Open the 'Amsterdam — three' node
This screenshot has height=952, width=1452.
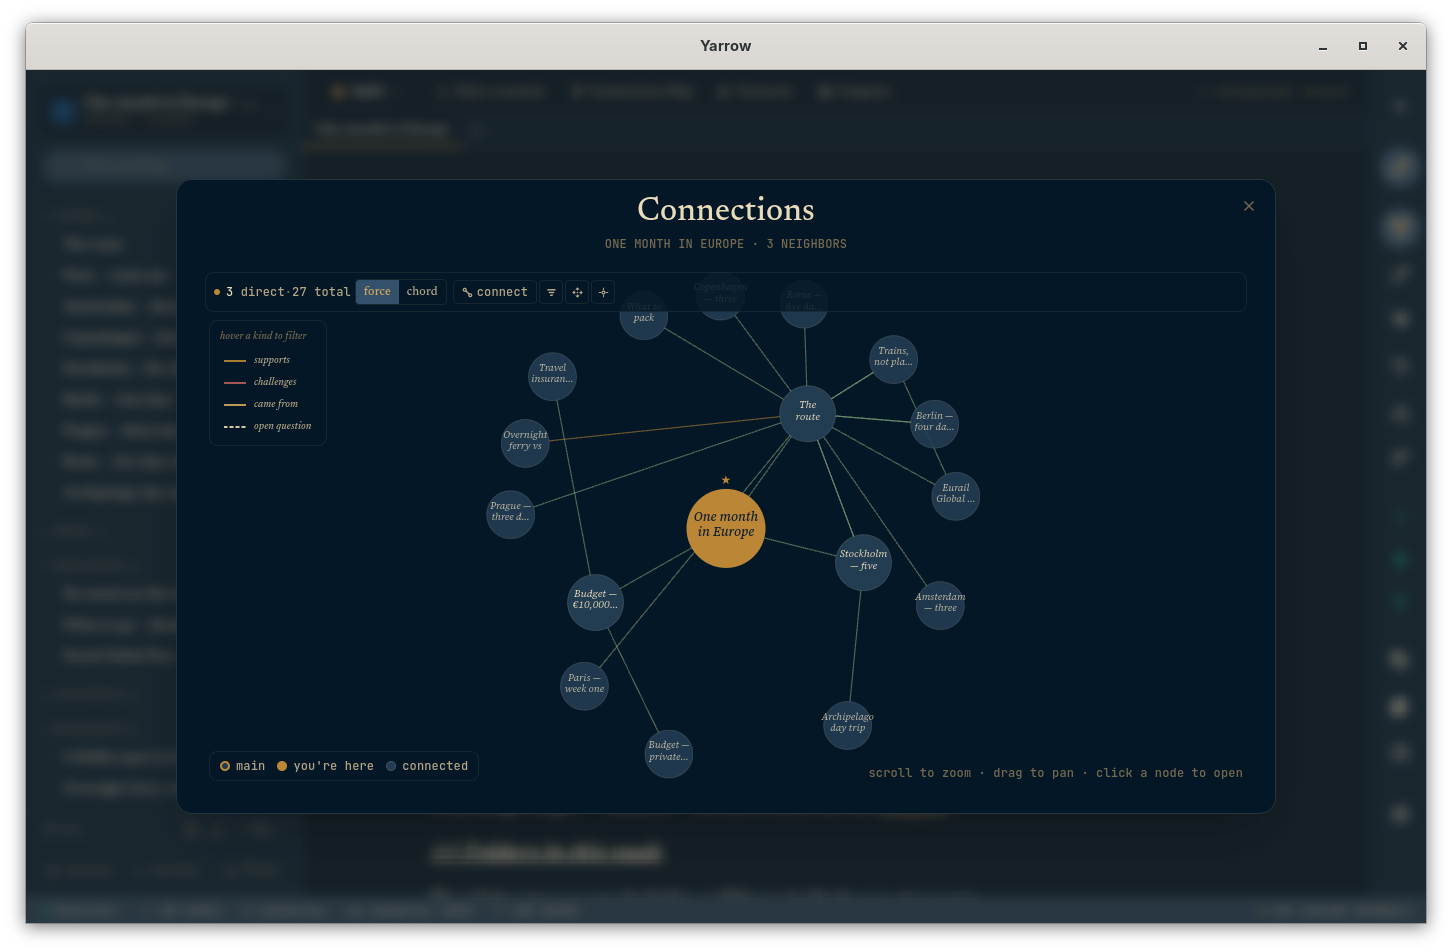(x=940, y=605)
